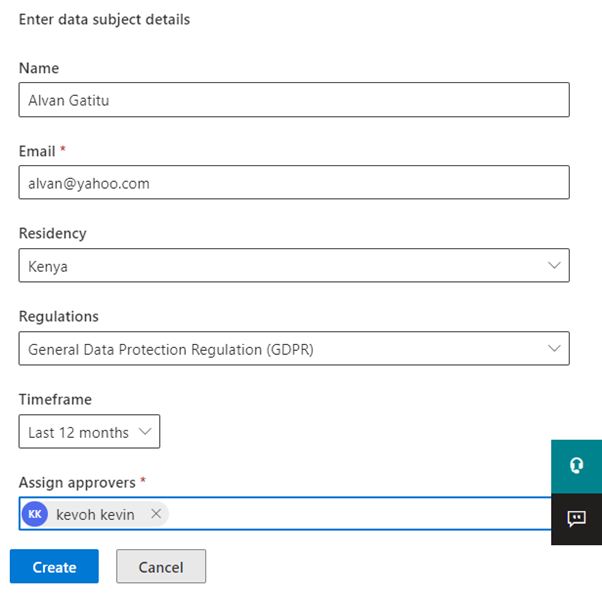Viewport: 602px width, 598px height.
Task: Click the Regulations field label
Action: pos(58,316)
